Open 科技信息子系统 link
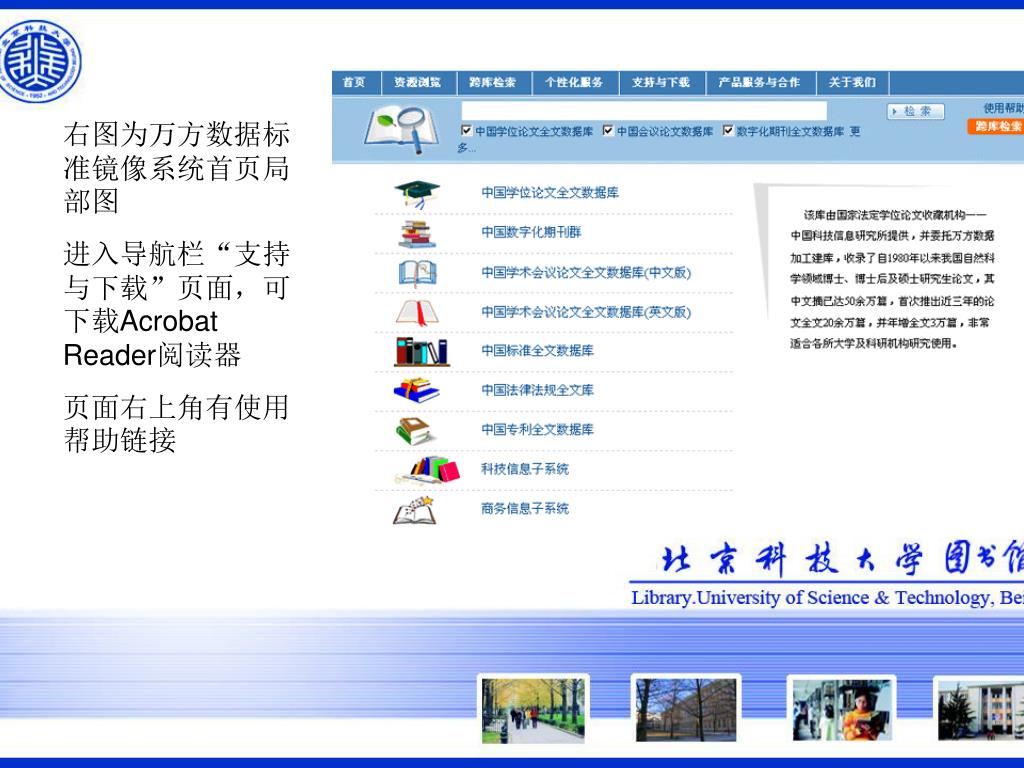Screen dimensions: 1024x768 (525, 468)
